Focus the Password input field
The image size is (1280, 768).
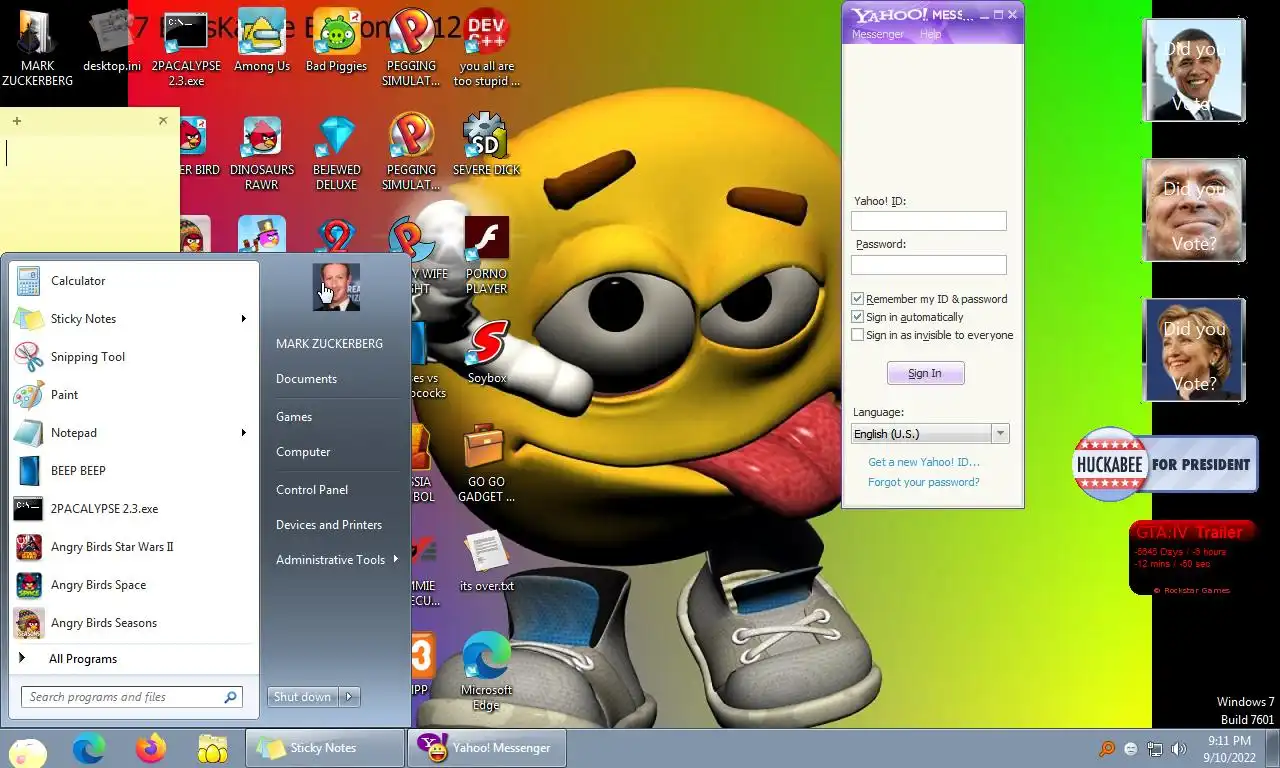point(929,265)
